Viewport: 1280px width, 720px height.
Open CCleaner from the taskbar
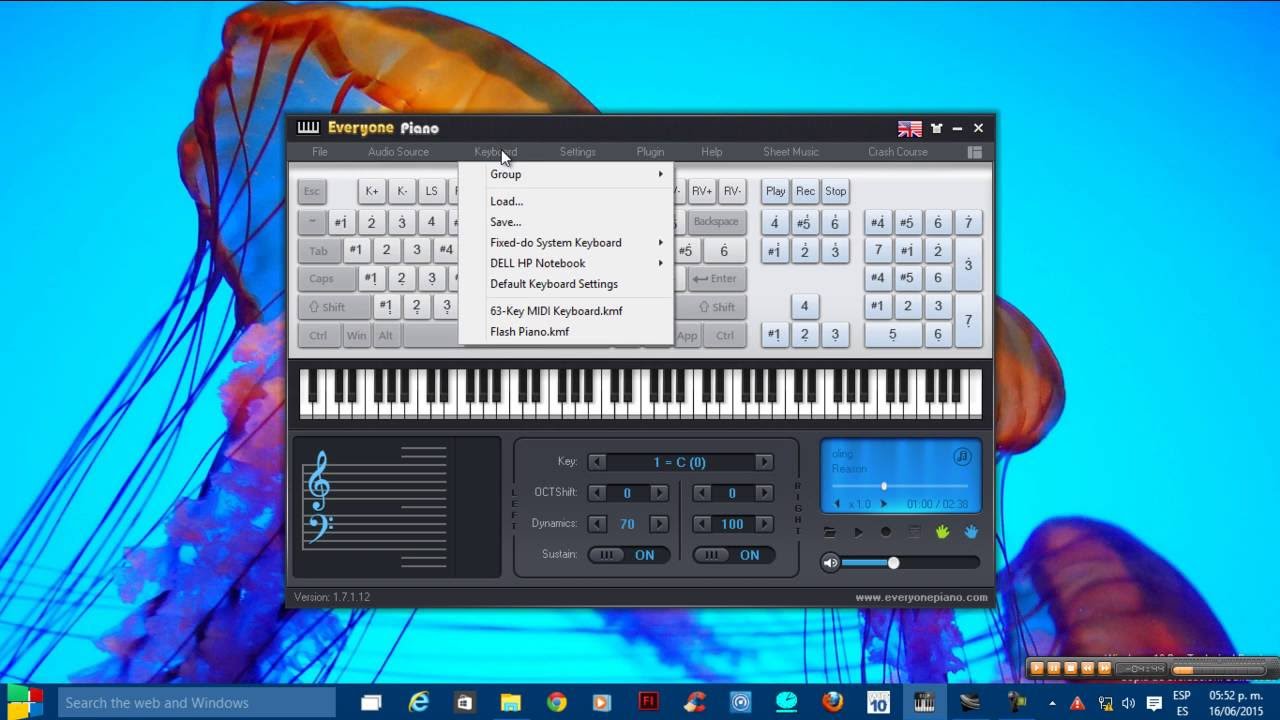pyautogui.click(x=694, y=702)
